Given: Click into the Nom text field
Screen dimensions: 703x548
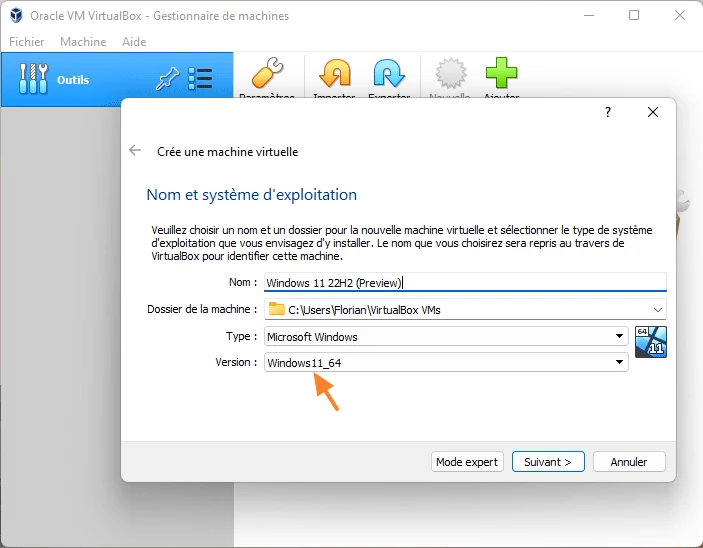Looking at the screenshot, I should coord(465,283).
